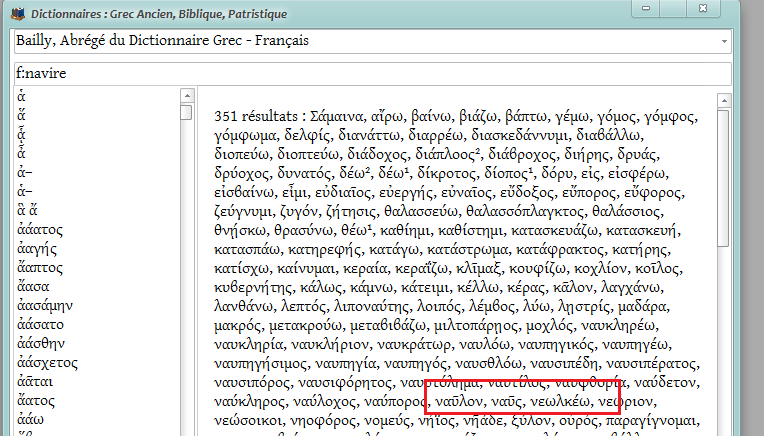Select ἀάσατο in the word list
Image resolution: width=764 pixels, height=436 pixels.
point(40,325)
